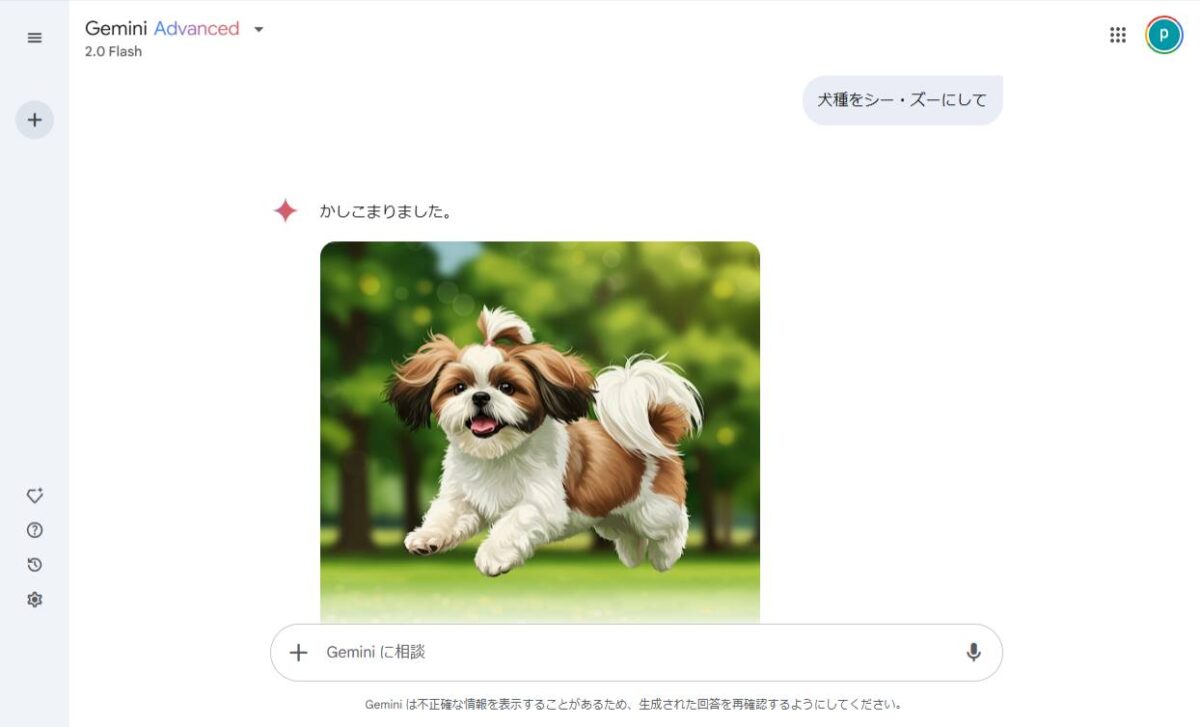Start a new chat with plus button
1200x727 pixels.
(35, 120)
